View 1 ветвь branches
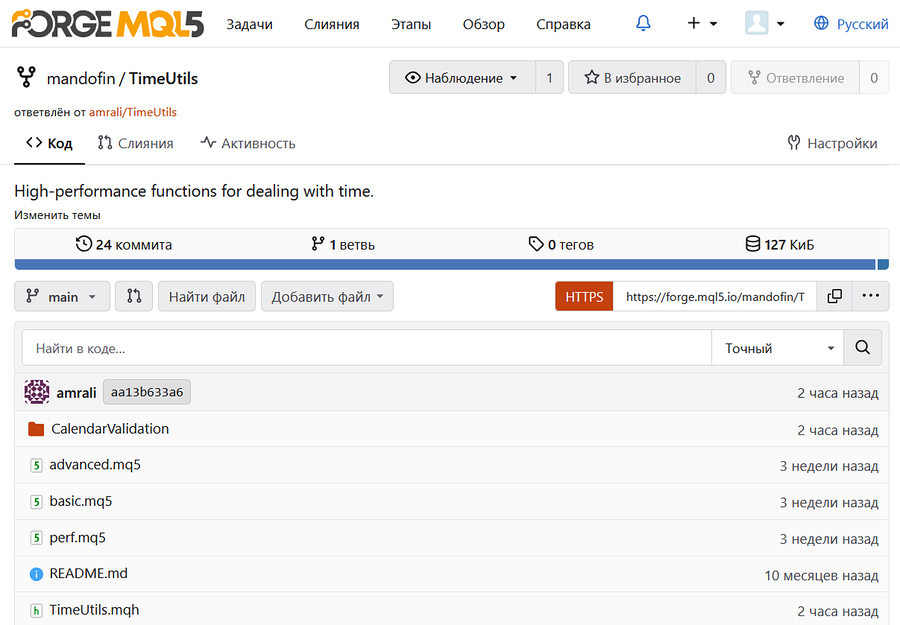Screen dimensions: 900x625 (x=343, y=244)
